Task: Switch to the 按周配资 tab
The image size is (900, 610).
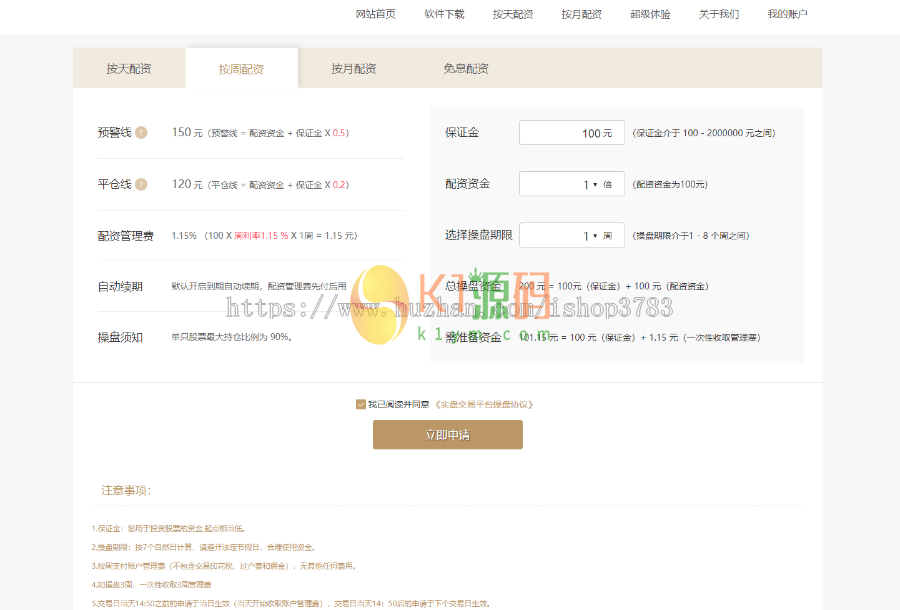Action: pos(241,69)
